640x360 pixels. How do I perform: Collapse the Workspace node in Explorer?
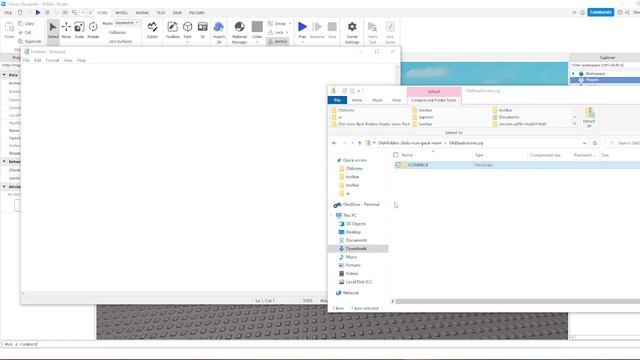tap(573, 74)
